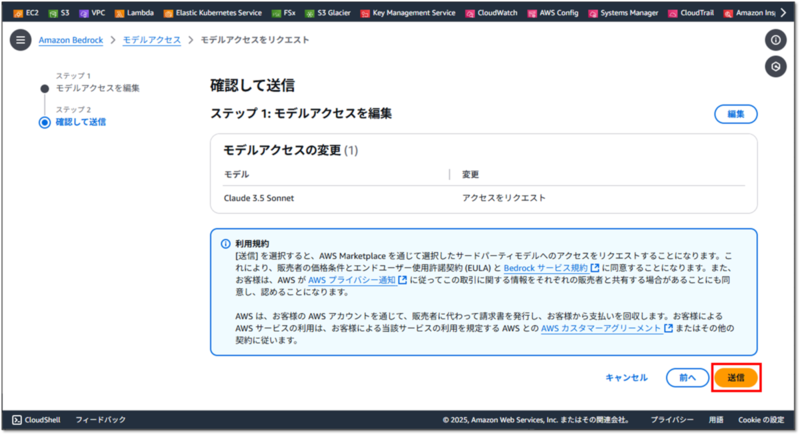Open Cookie の設定 in footer
The width and height of the screenshot is (800, 435).
[x=761, y=420]
